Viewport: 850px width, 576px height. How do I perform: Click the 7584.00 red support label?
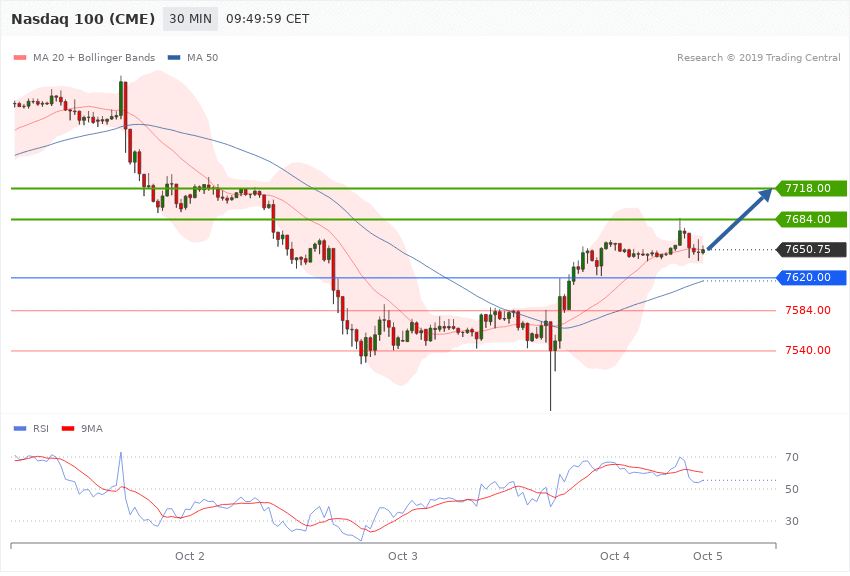808,310
